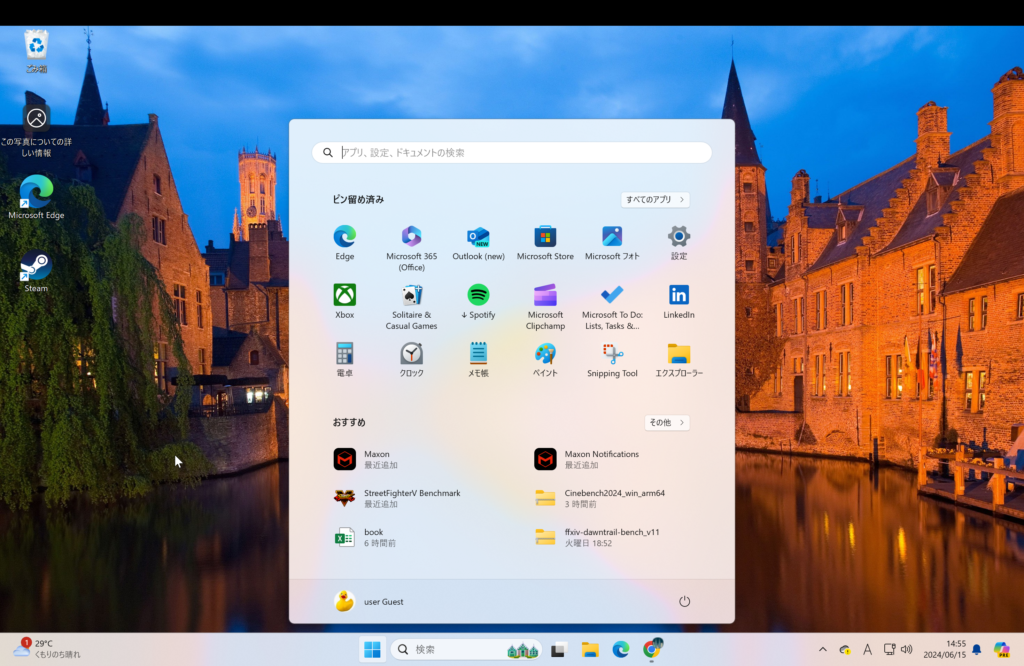The height and width of the screenshot is (666, 1024).
Task: Open Xbox app icon
Action: 345,296
